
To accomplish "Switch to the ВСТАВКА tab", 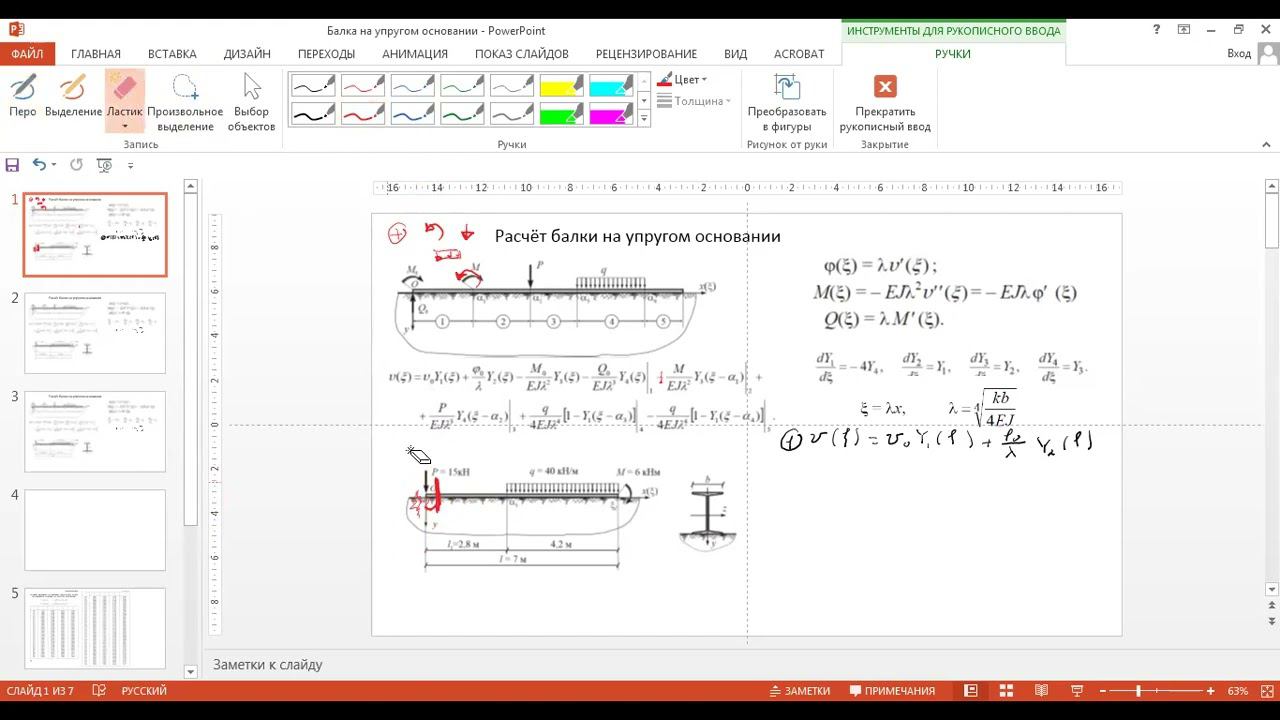I will (172, 54).
